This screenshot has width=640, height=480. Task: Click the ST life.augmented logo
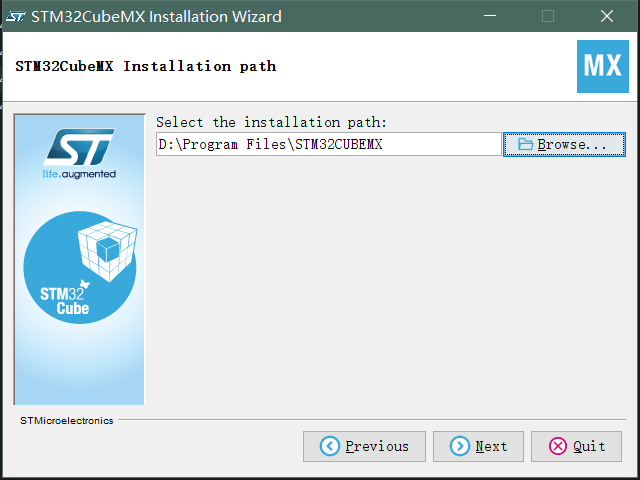[79, 153]
